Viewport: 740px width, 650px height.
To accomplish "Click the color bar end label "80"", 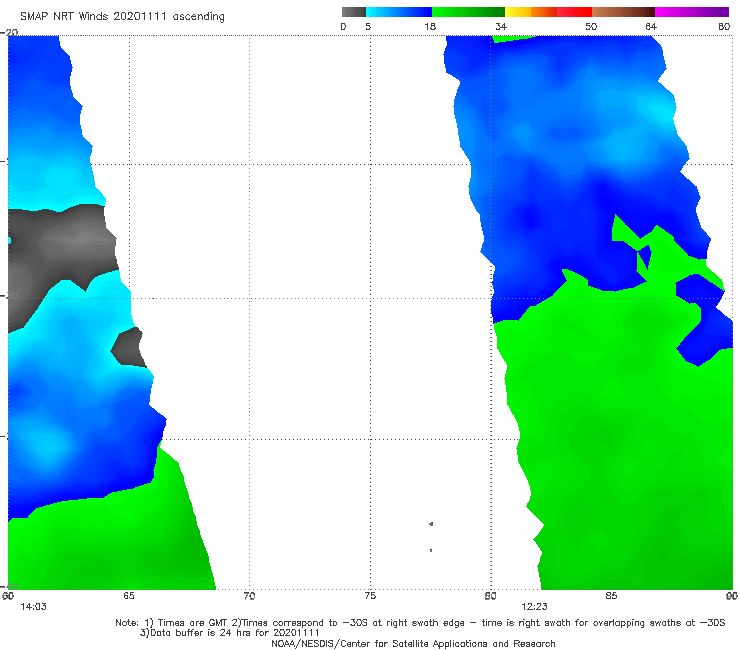I will 724,26.
